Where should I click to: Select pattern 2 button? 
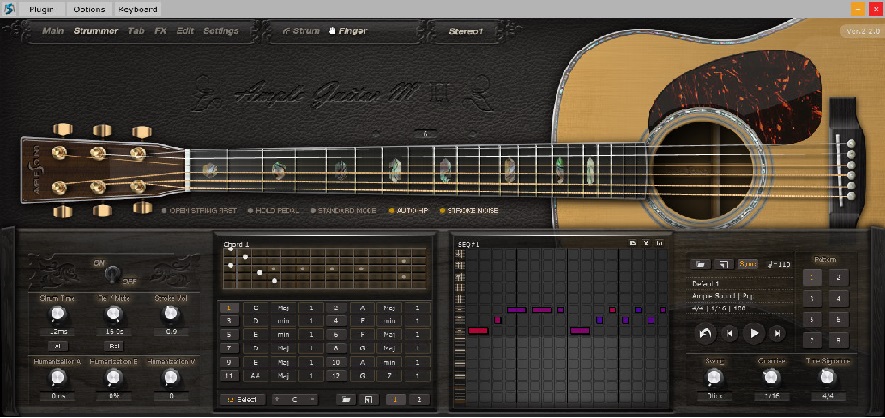(839, 277)
